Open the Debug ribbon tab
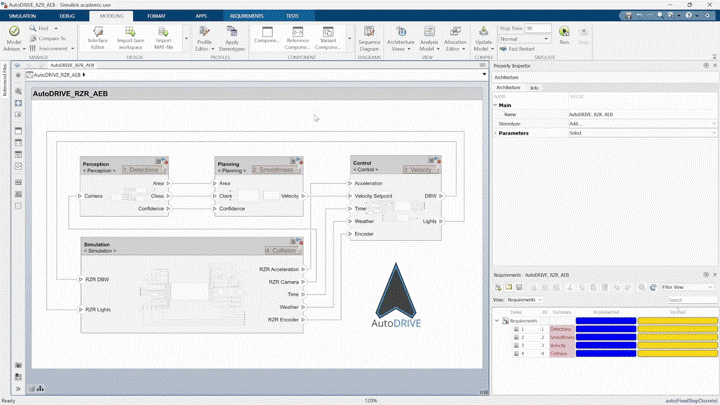Image resolution: width=720 pixels, height=405 pixels. 67,16
